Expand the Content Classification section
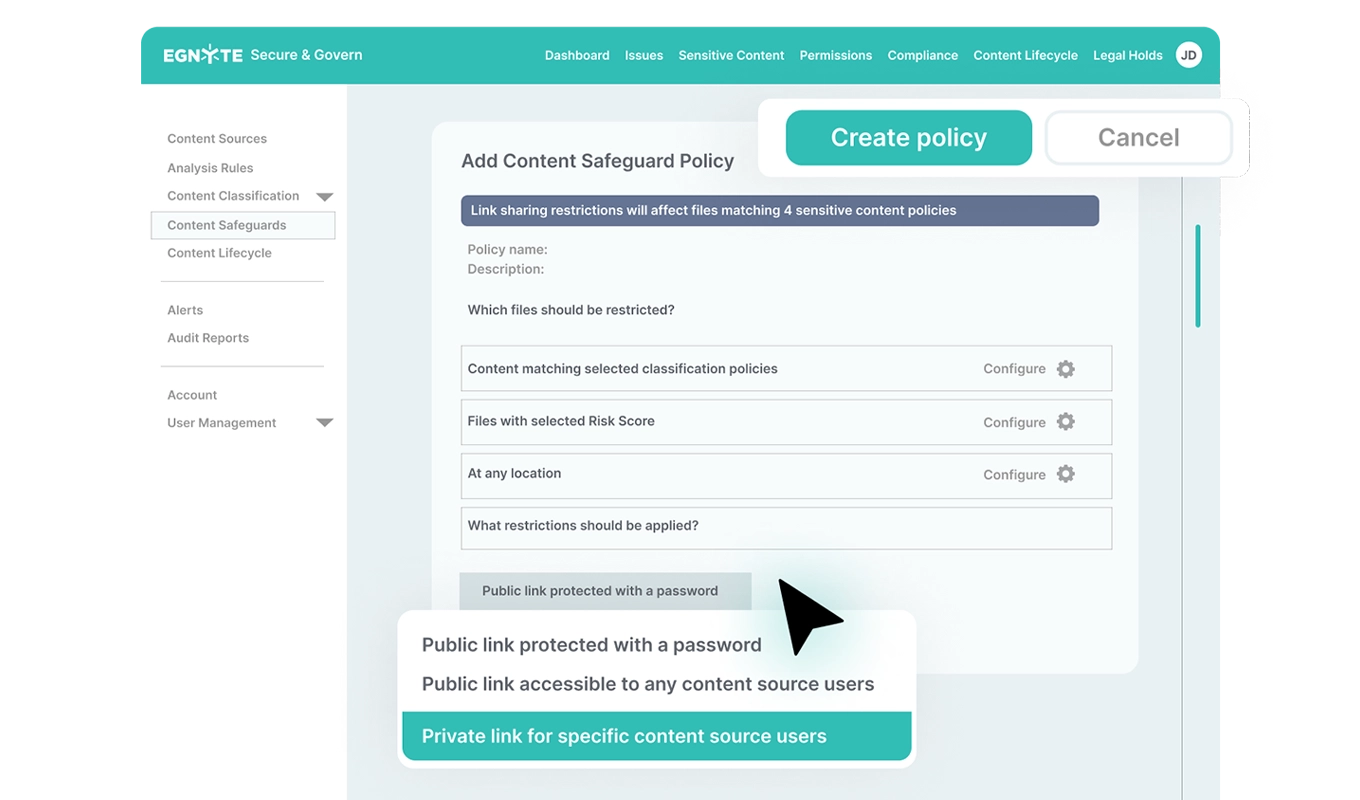 coord(324,196)
